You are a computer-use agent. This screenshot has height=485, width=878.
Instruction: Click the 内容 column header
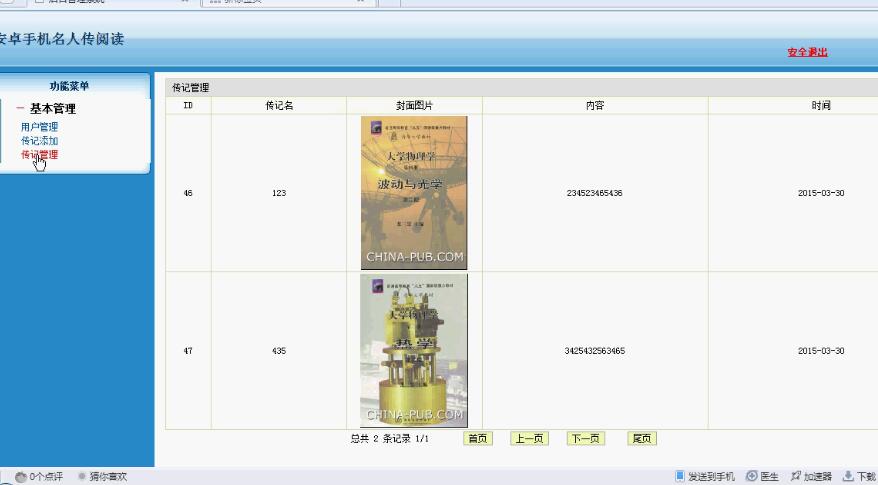595,105
